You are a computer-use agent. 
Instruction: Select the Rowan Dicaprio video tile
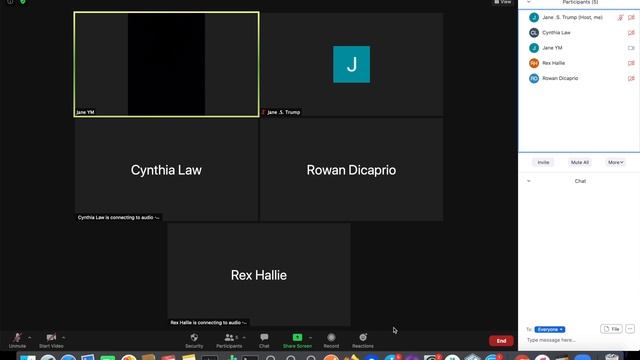pyautogui.click(x=351, y=170)
